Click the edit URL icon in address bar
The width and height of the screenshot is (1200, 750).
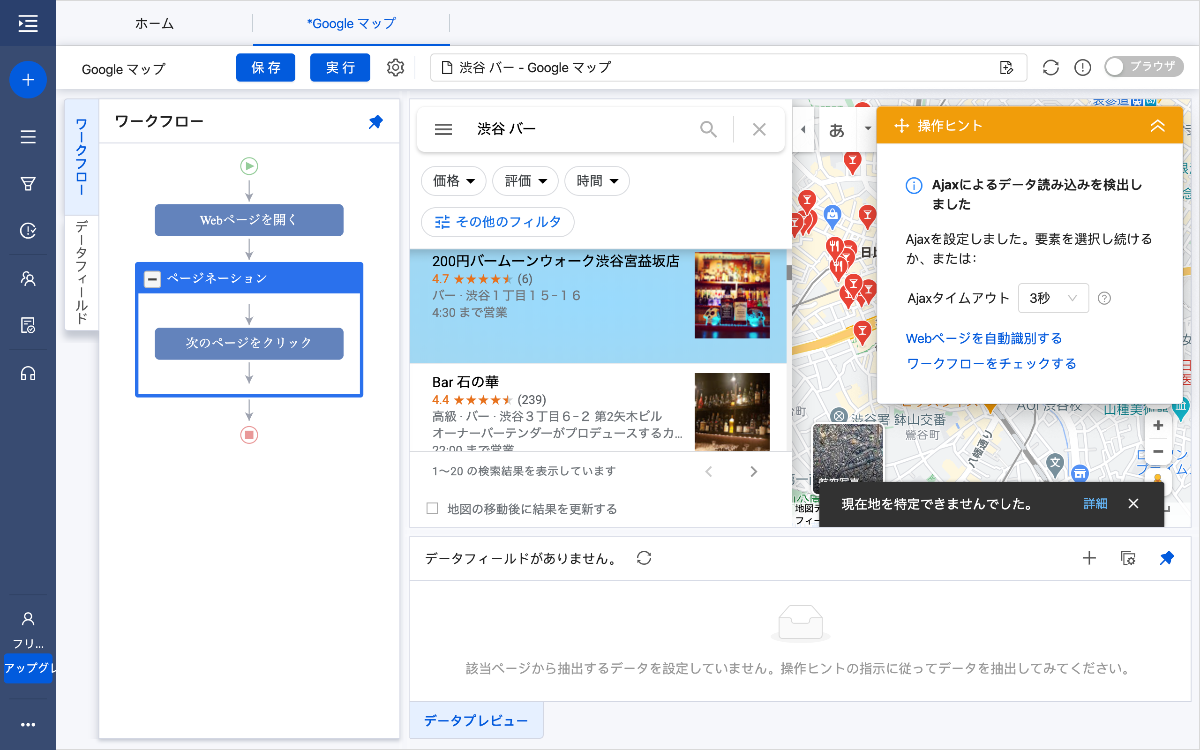coord(1007,68)
